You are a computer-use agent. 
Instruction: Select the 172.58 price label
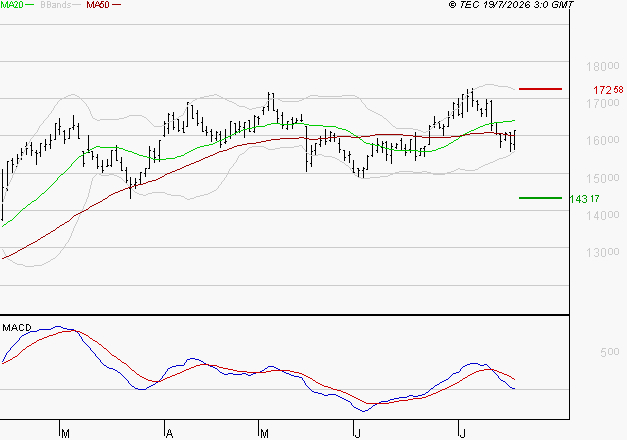(x=608, y=90)
